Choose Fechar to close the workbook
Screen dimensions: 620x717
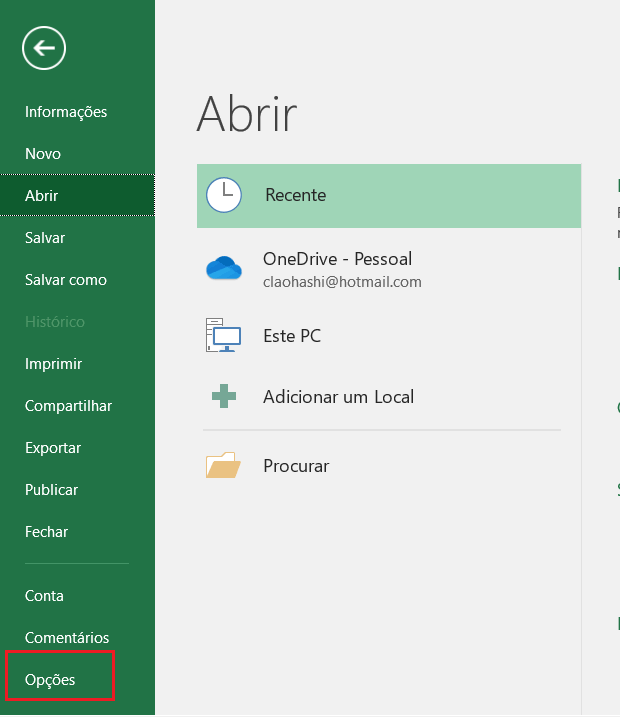pos(46,532)
